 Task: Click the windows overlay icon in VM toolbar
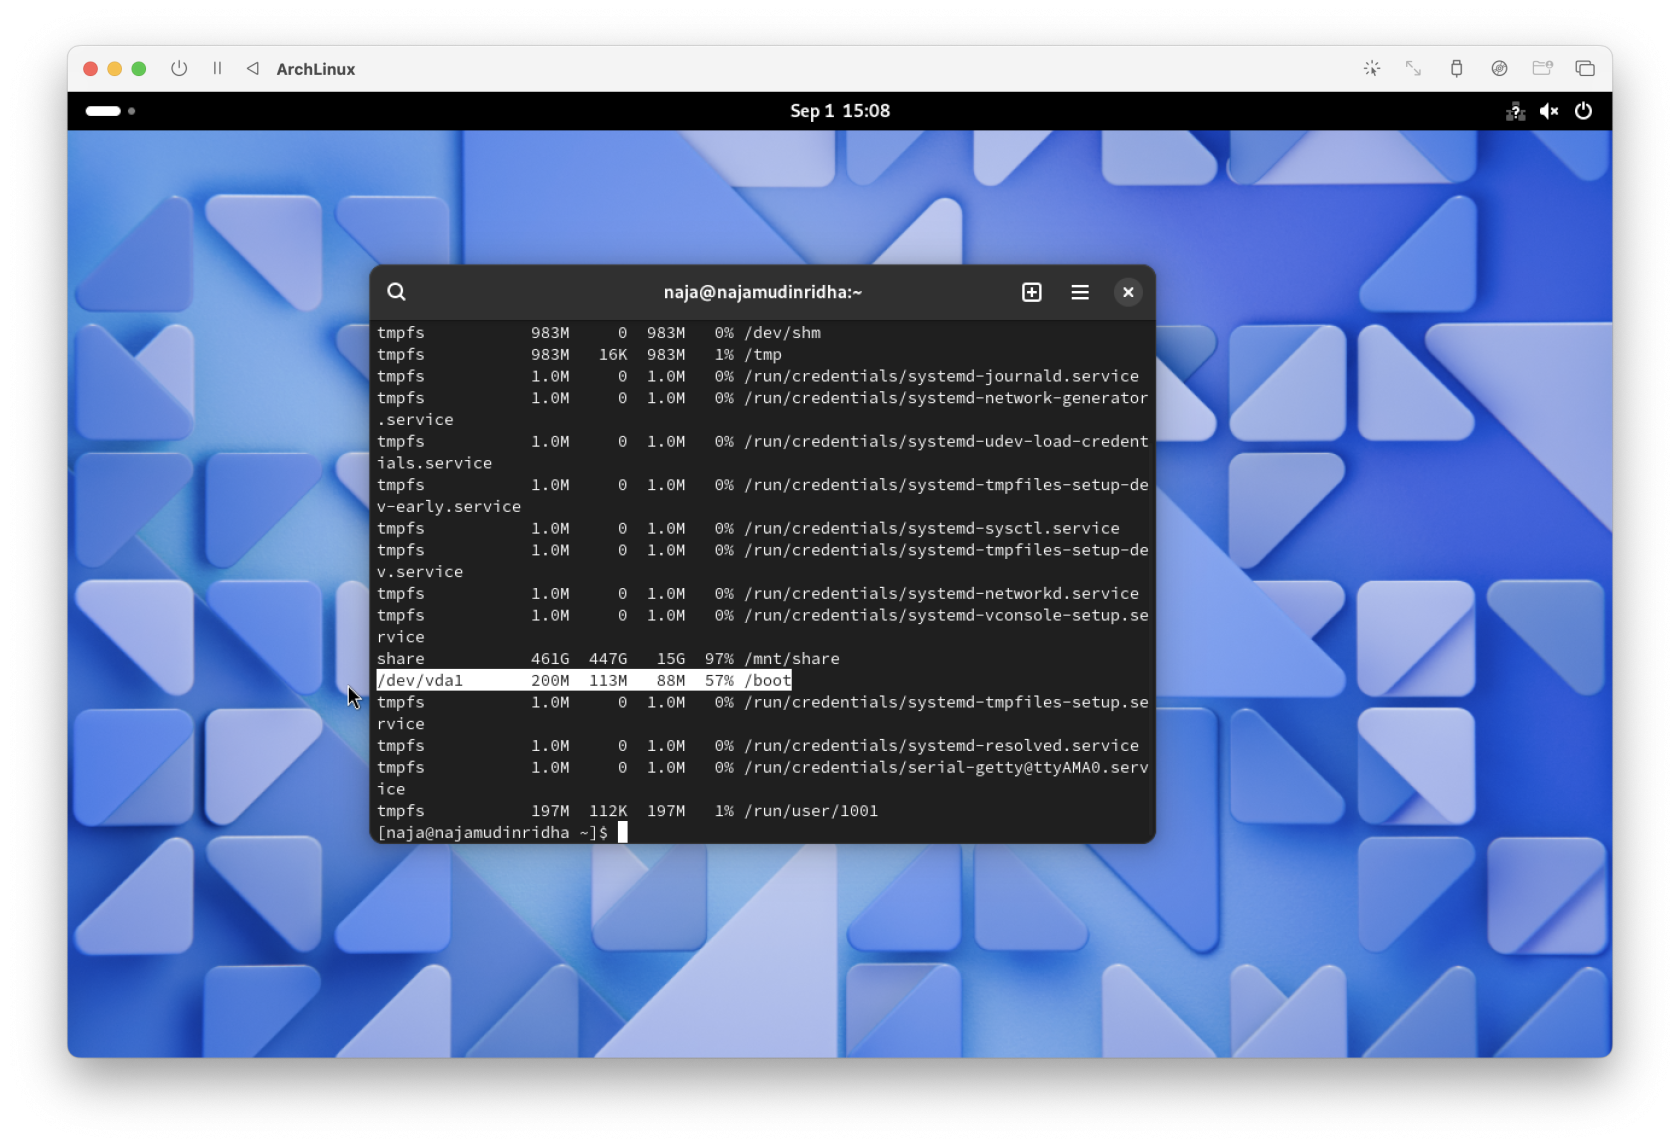[x=1585, y=68]
